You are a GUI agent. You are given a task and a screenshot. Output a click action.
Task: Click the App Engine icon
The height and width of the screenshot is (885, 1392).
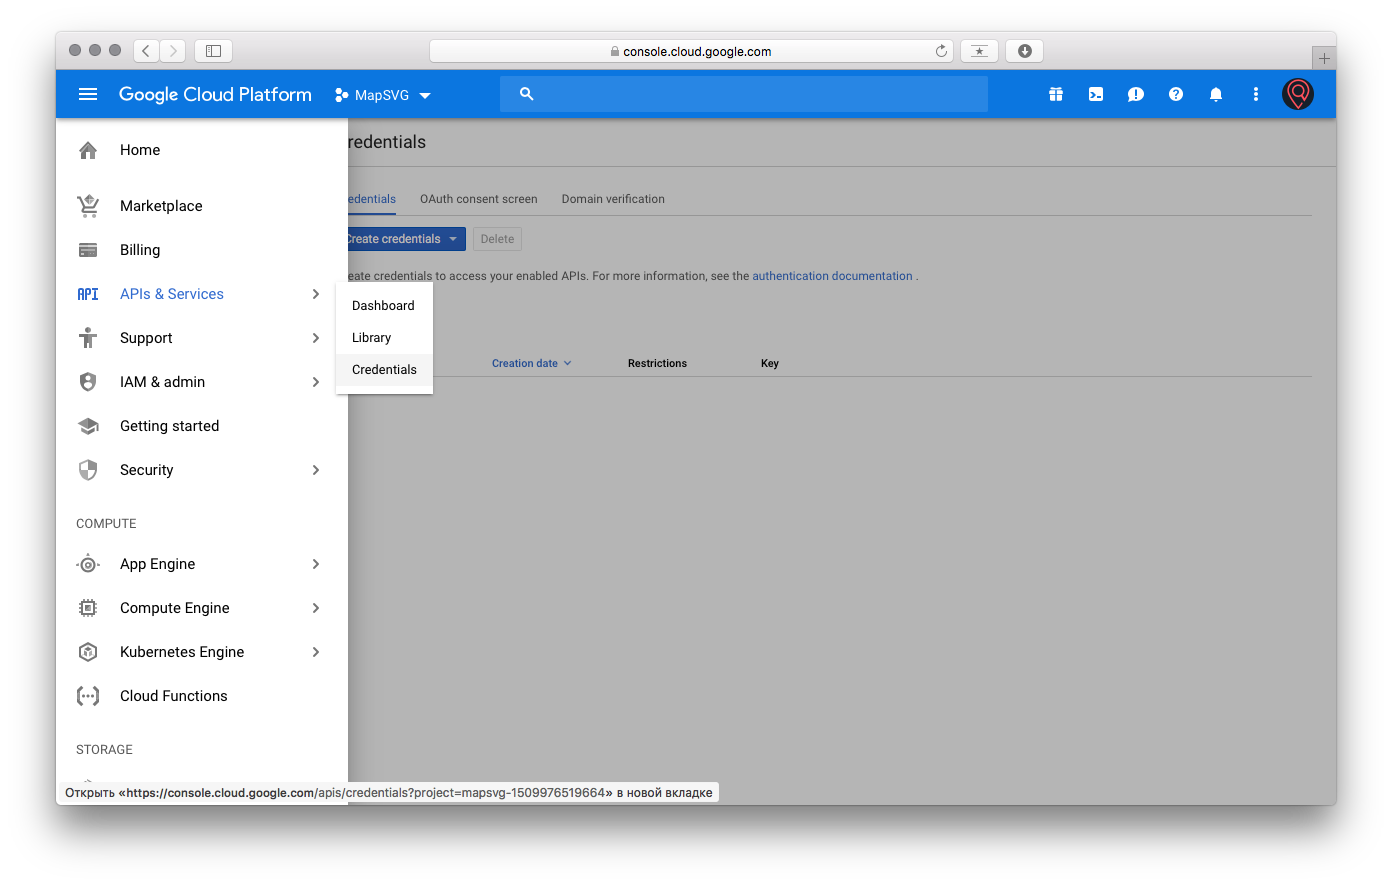[88, 564]
